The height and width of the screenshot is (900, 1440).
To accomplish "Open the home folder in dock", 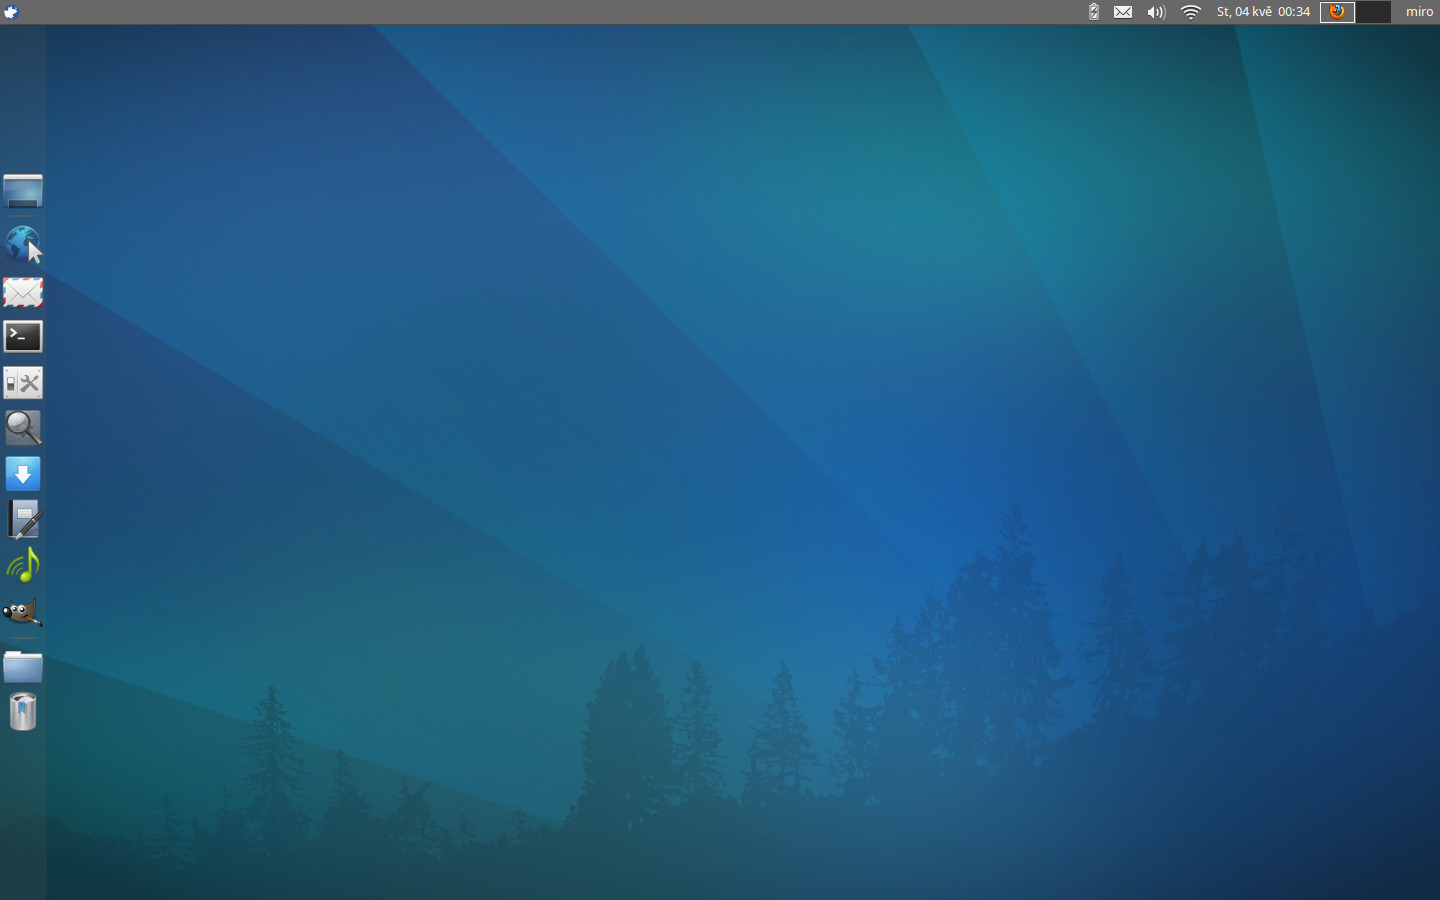I will (23, 666).
